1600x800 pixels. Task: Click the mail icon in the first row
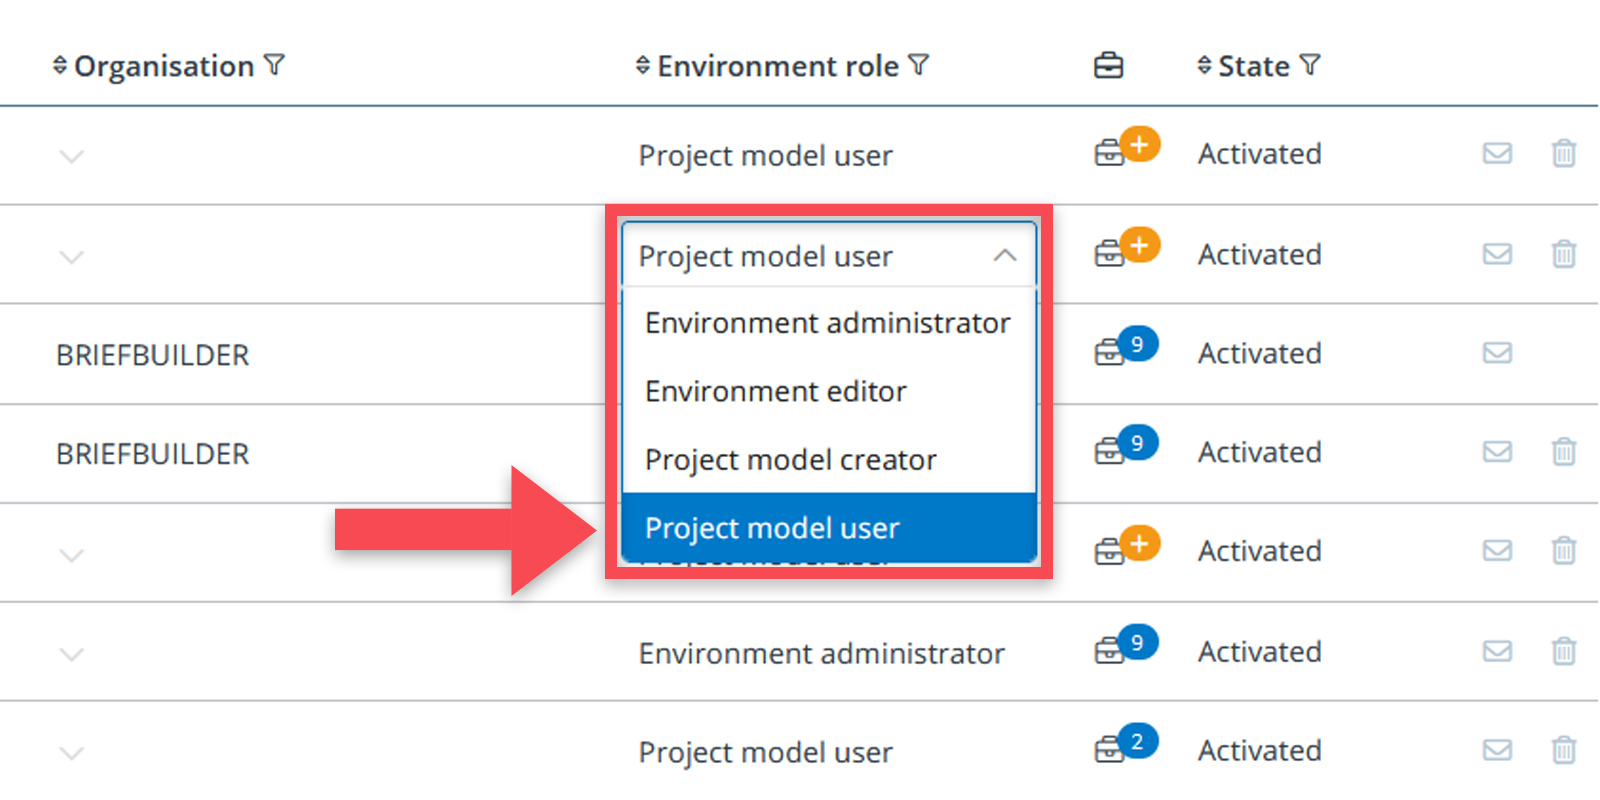point(1496,153)
